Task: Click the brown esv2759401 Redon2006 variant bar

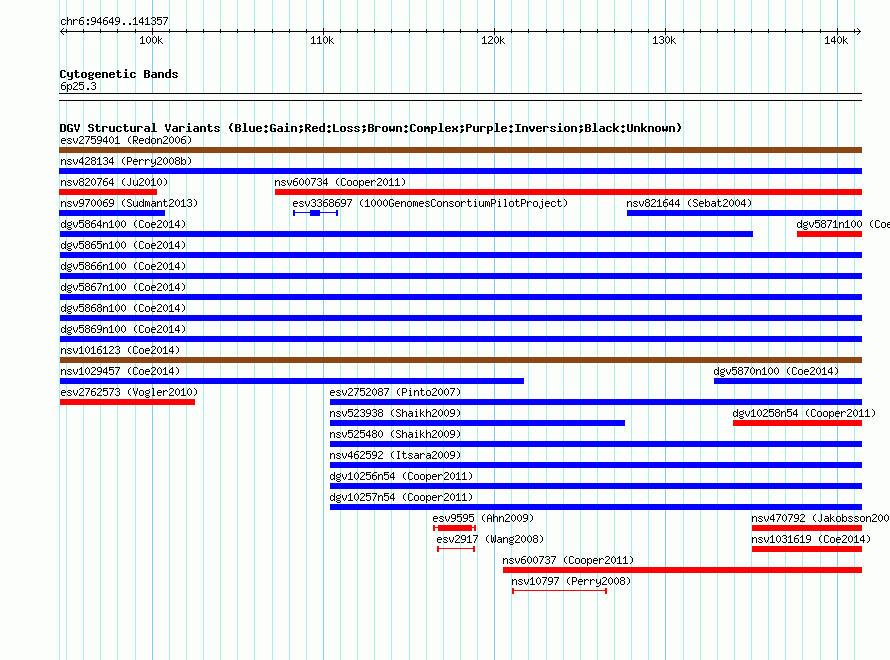Action: [460, 150]
